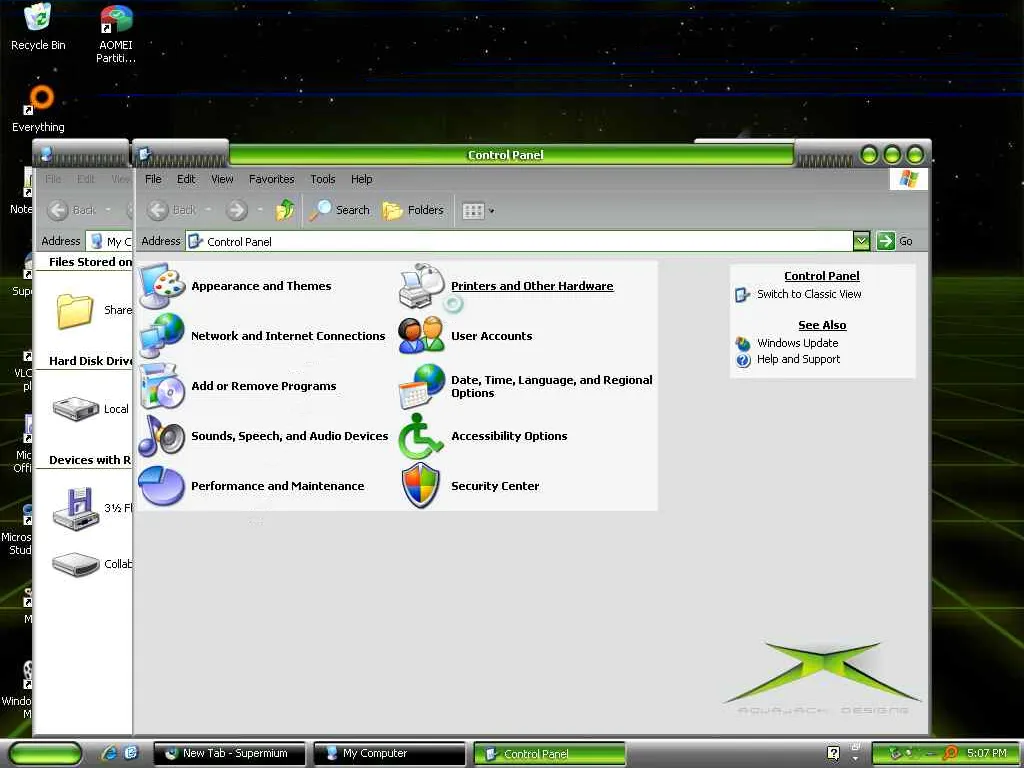Open the Edit menu in Control Panel
1024x768 pixels.
(186, 179)
